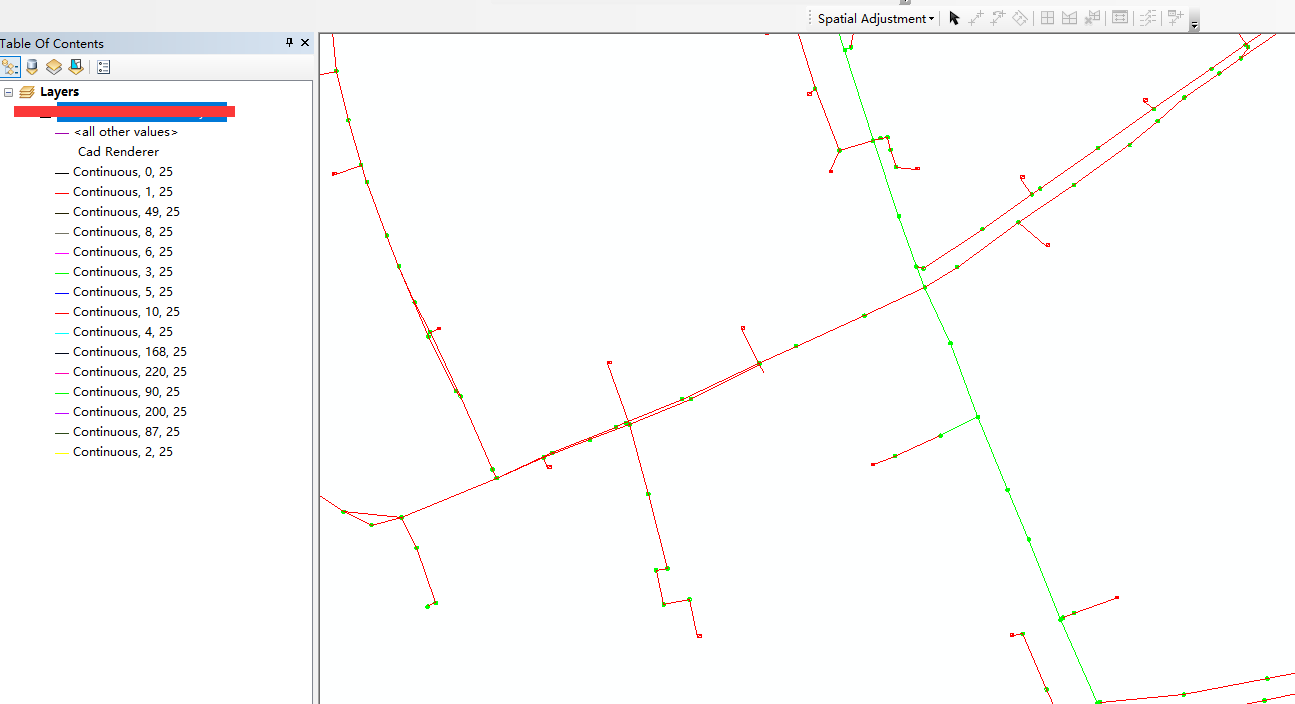The width and height of the screenshot is (1295, 704).
Task: Open Table Of Contents options
Action: pos(104,67)
